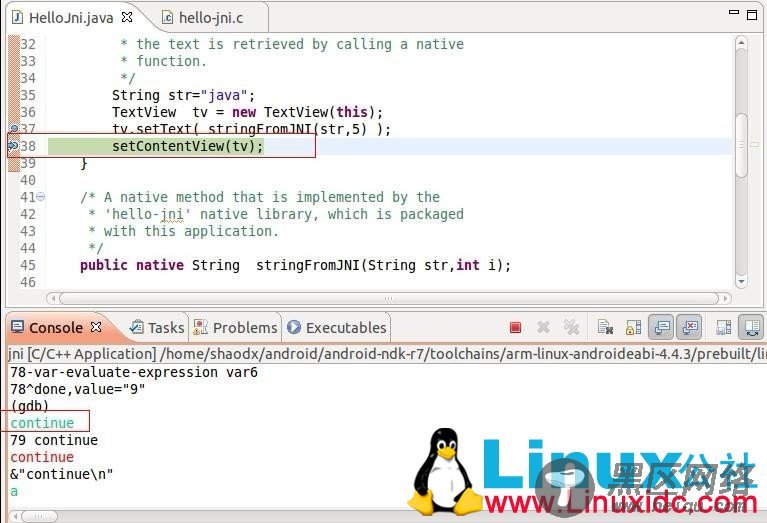Switch to hello-jni.c editor tab
This screenshot has height=523, width=767.
pyautogui.click(x=203, y=18)
